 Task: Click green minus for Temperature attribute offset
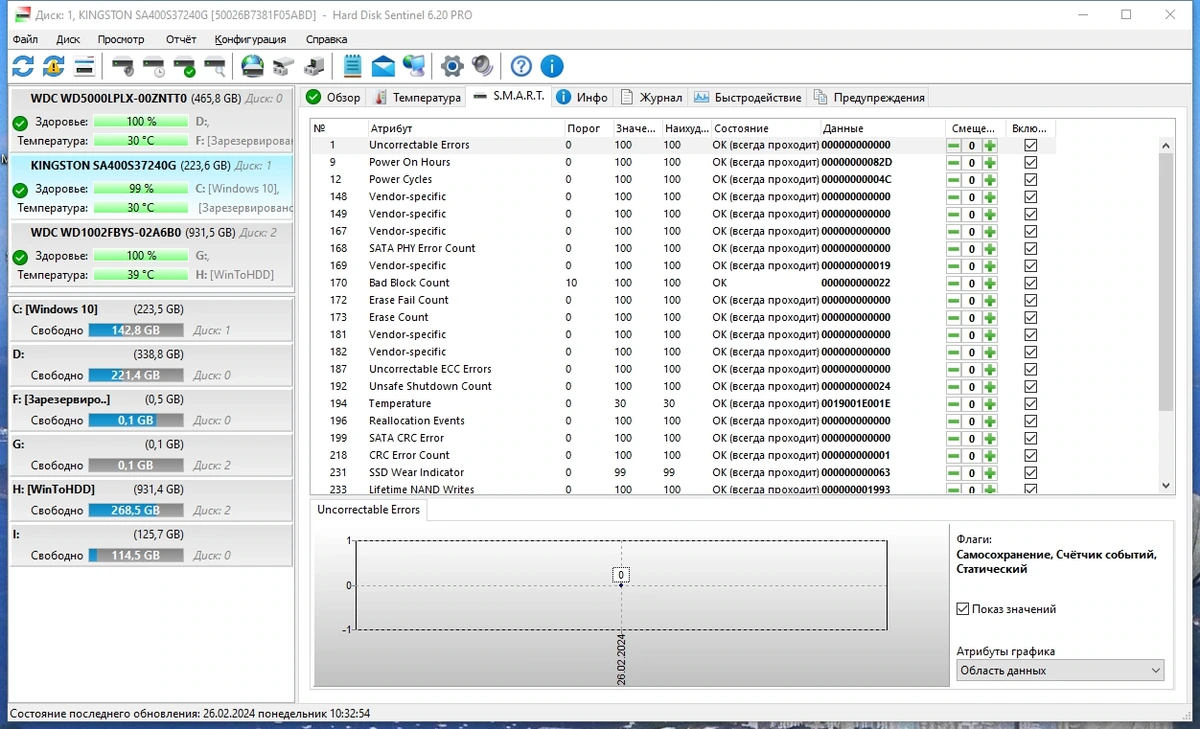tap(954, 404)
